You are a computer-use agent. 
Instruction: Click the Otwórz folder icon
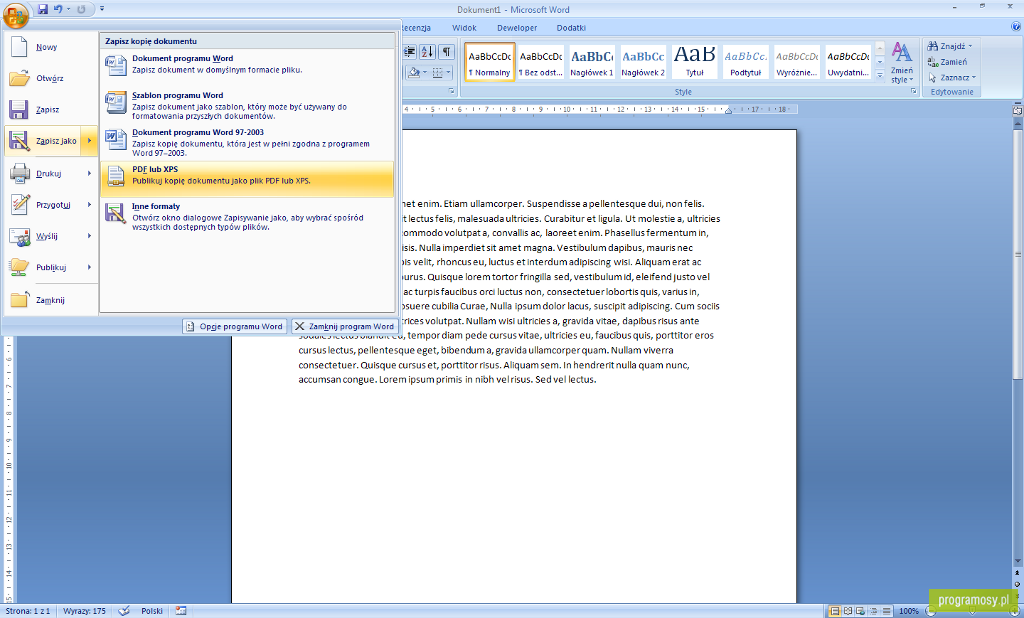pyautogui.click(x=20, y=78)
